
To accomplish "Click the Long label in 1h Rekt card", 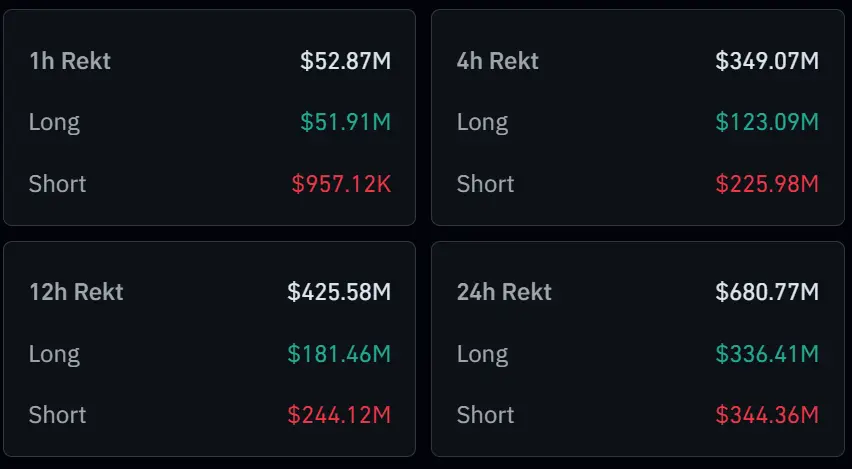I will coord(54,123).
